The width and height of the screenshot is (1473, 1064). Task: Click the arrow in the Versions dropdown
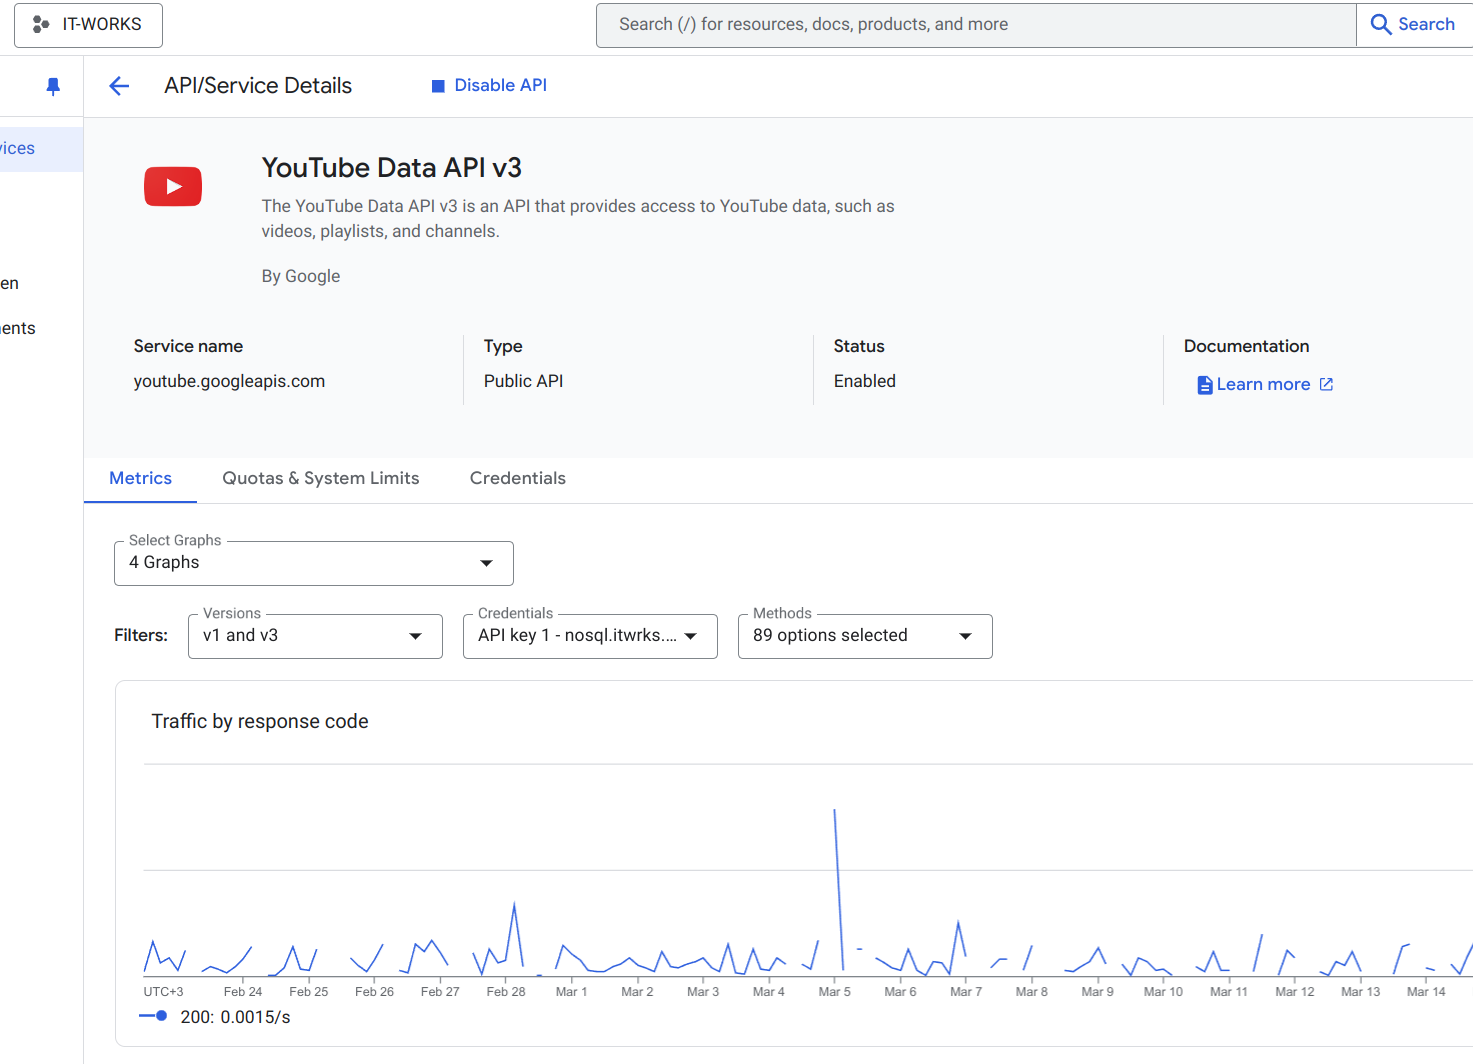pos(416,636)
